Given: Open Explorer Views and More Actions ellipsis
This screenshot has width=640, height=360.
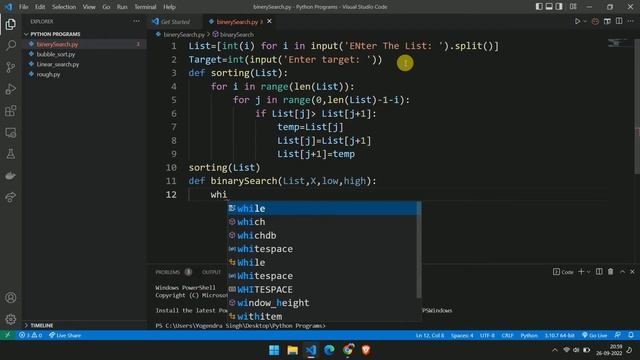Looking at the screenshot, I should (x=136, y=21).
